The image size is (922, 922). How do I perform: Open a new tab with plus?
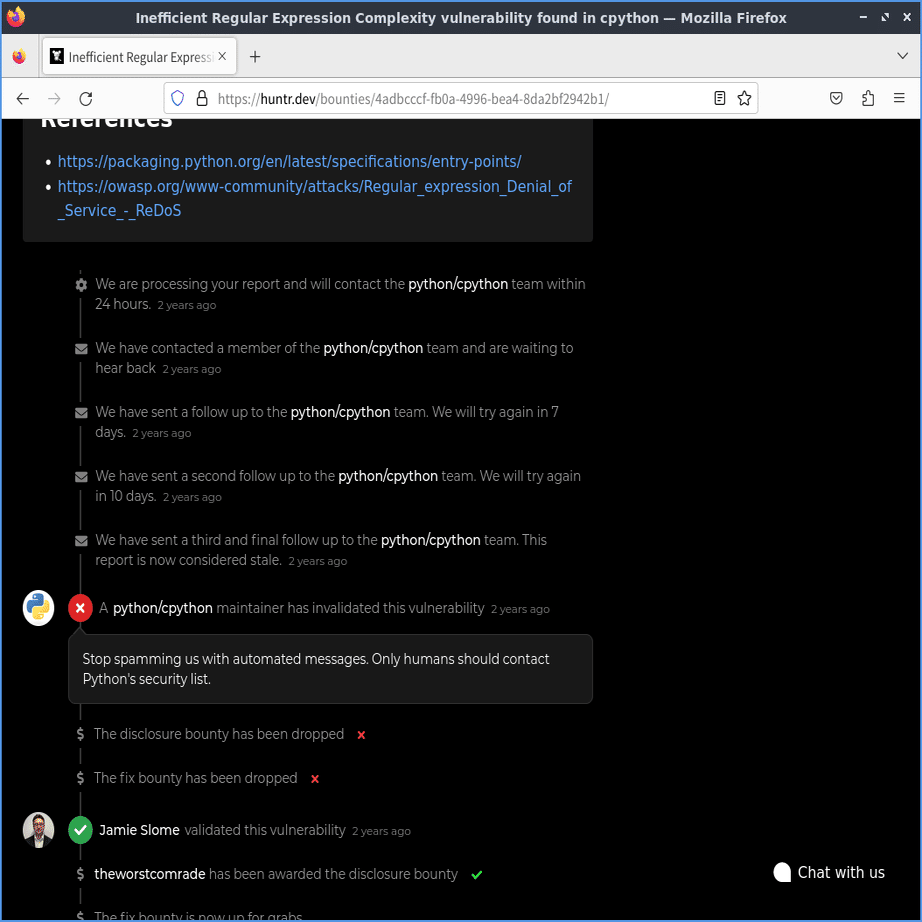pyautogui.click(x=255, y=57)
